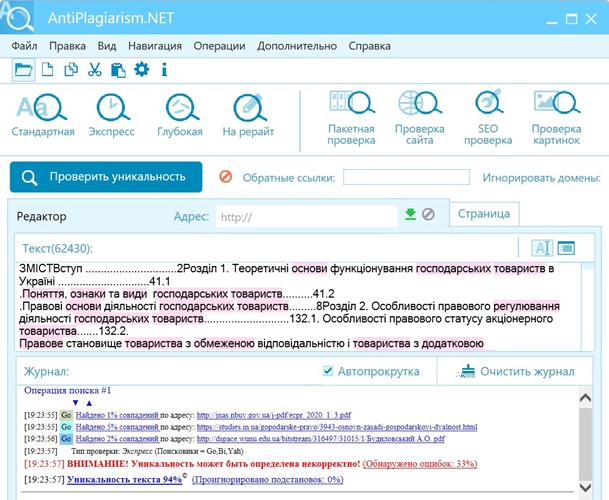Select the Экспресс check mode

tap(112, 115)
